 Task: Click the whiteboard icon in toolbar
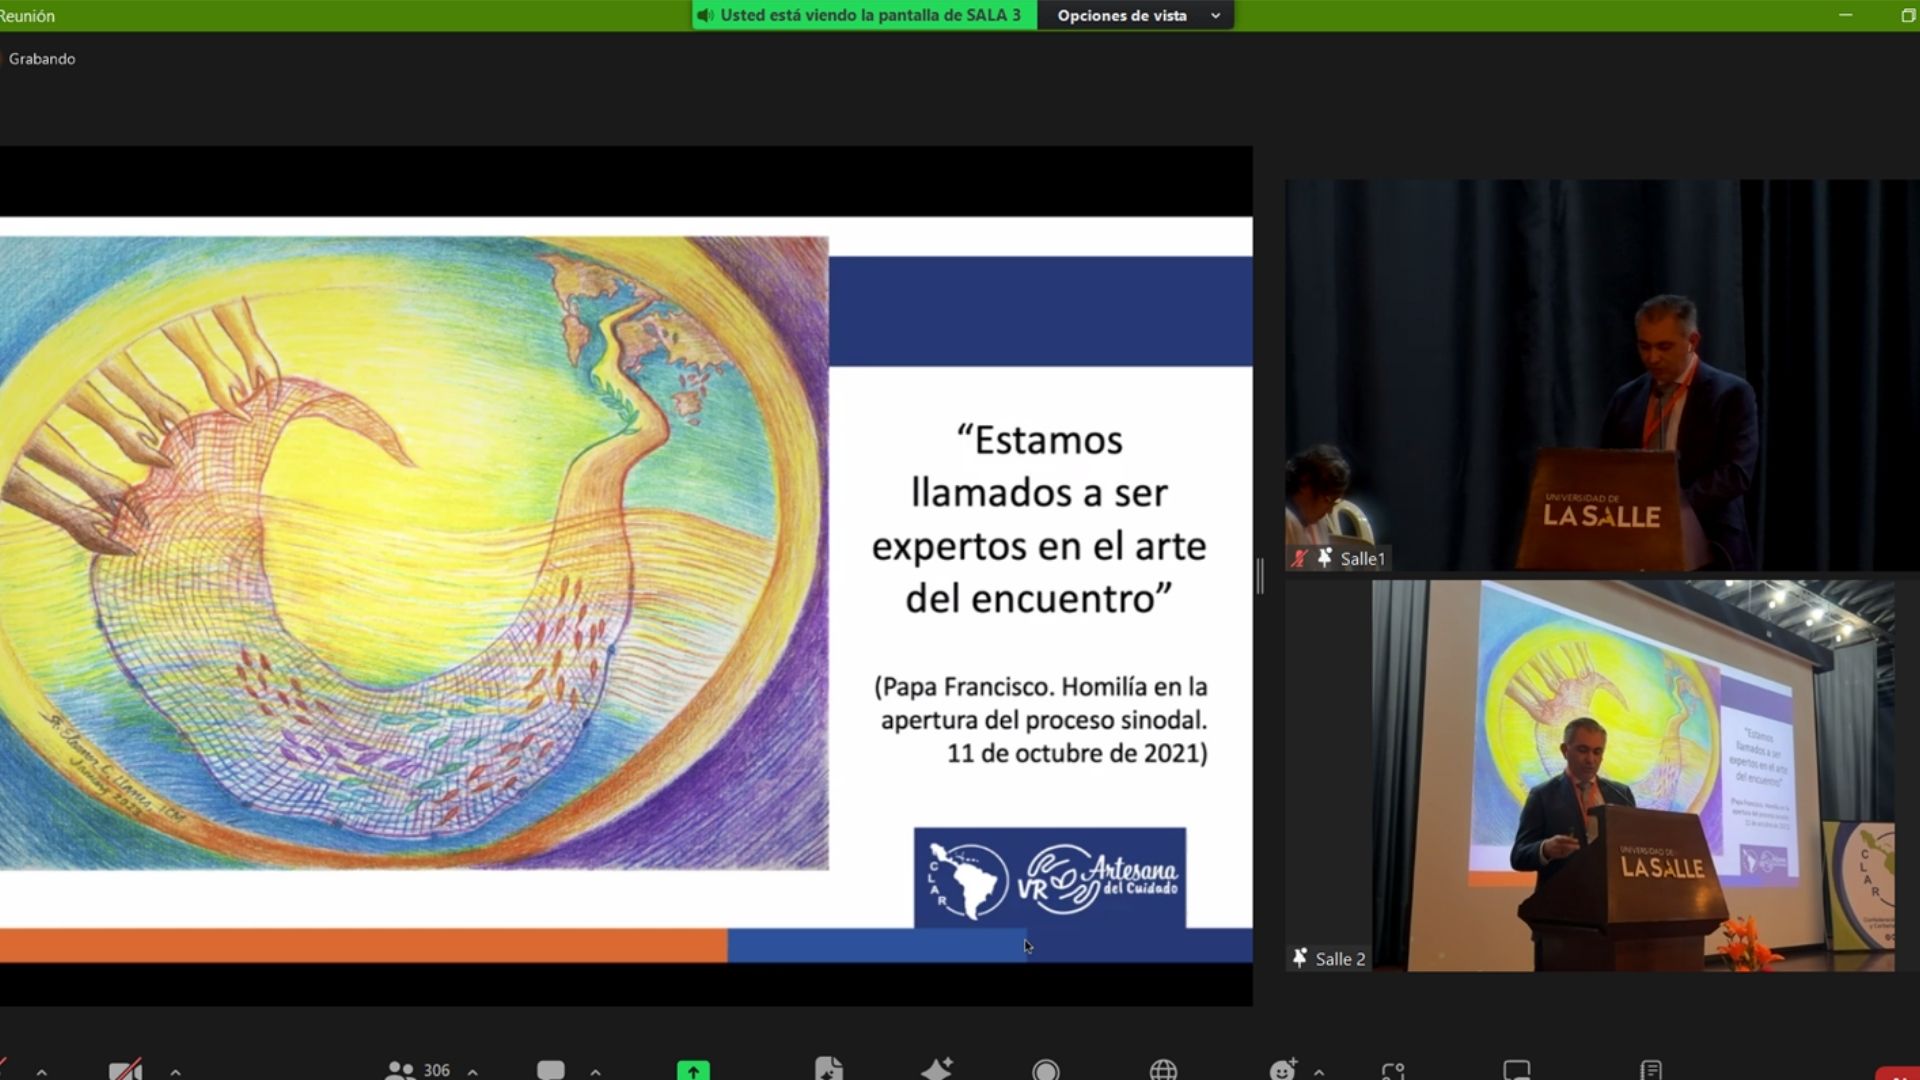pos(1516,1070)
